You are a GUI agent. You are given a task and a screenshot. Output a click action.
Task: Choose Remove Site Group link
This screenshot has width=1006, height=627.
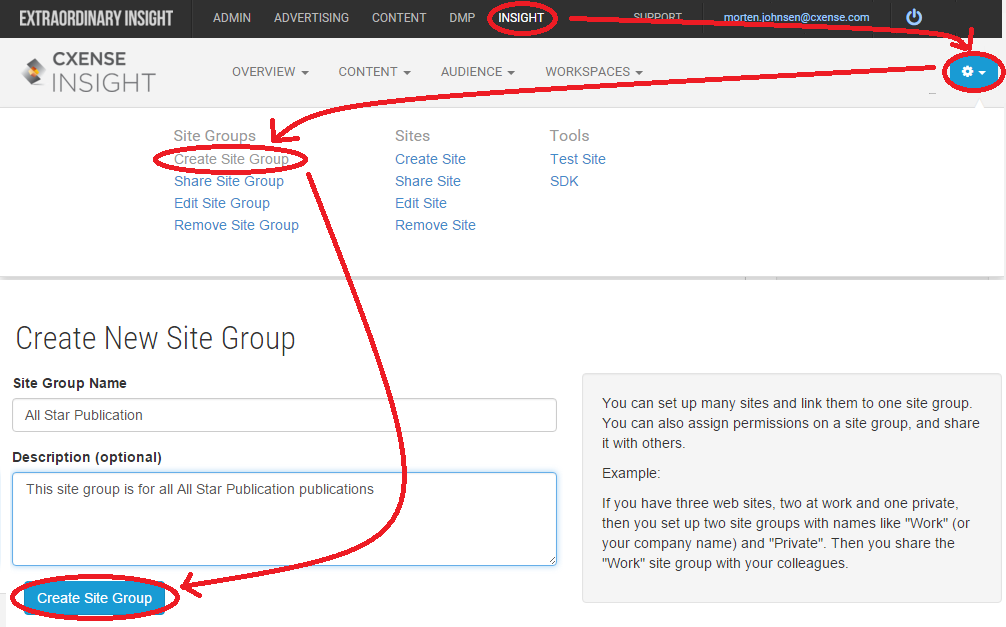pyautogui.click(x=236, y=225)
